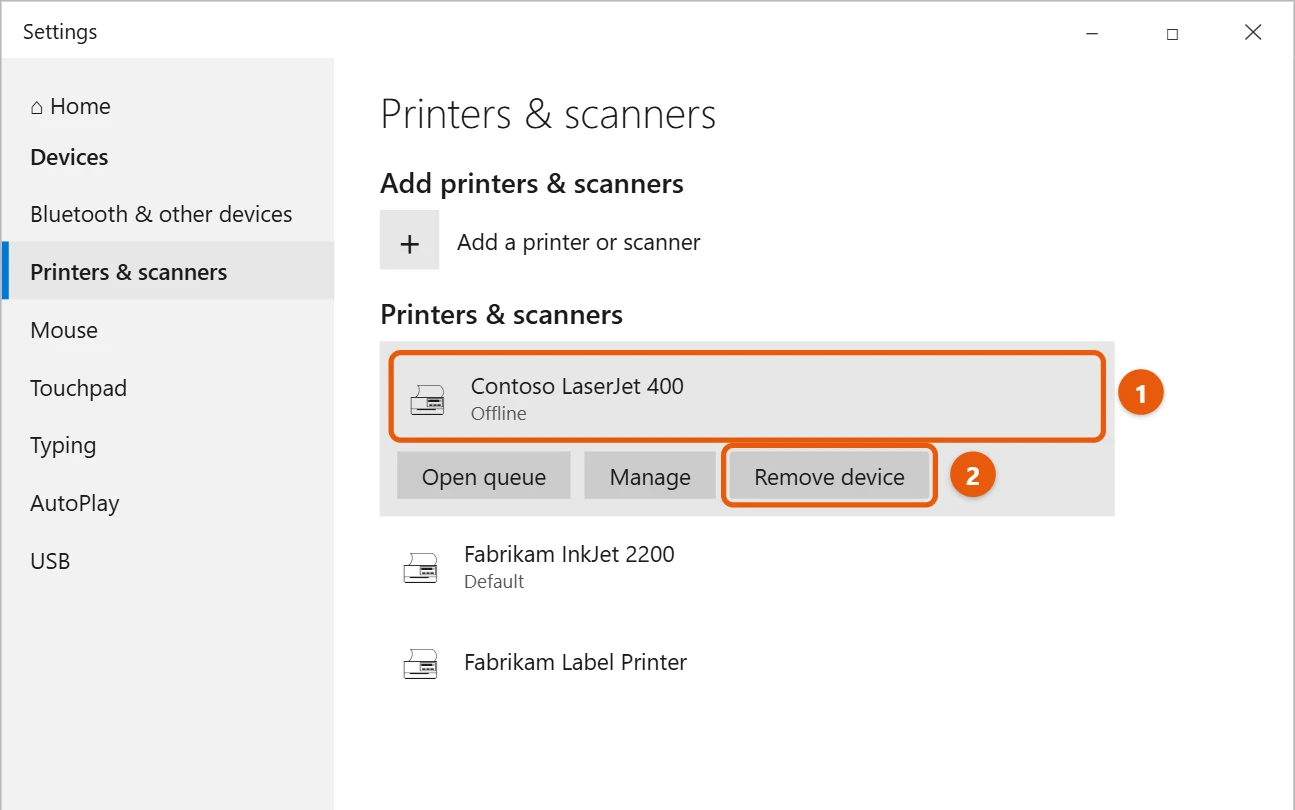Select the Contoso LaserJet 400 name
This screenshot has width=1295, height=810.
tap(577, 386)
